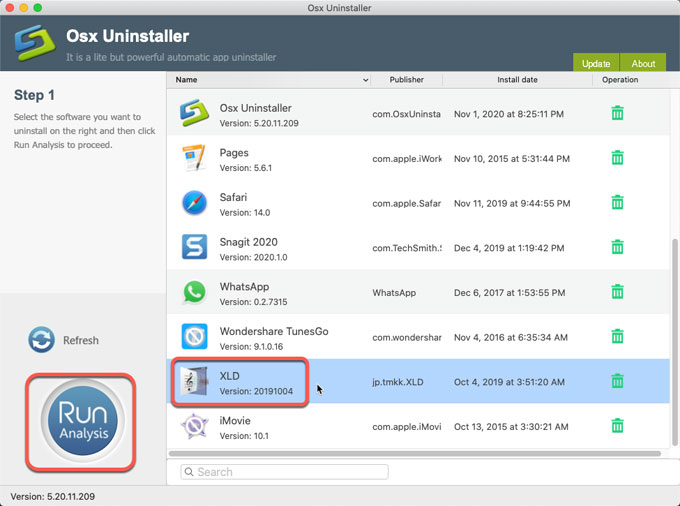Click Version: 9.1.0.16 text
Image resolution: width=680 pixels, height=506 pixels.
(x=251, y=346)
